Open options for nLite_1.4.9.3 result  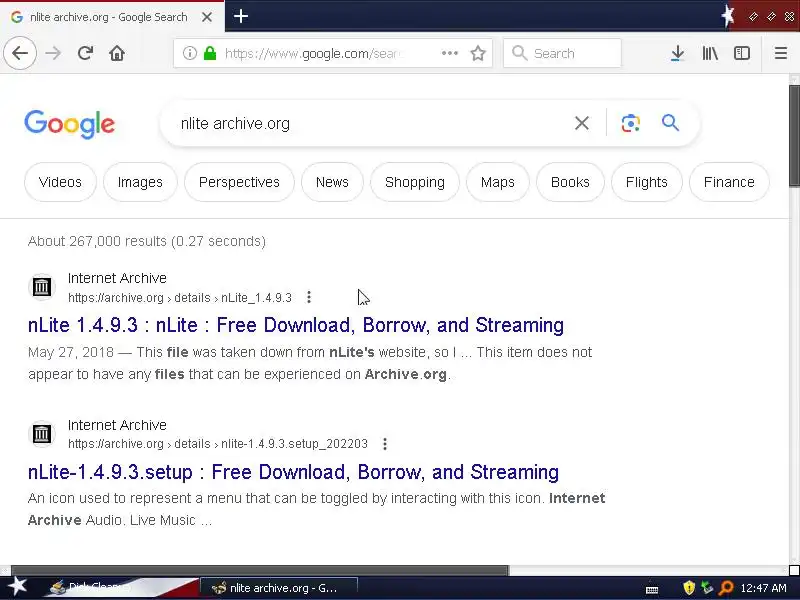(x=309, y=297)
